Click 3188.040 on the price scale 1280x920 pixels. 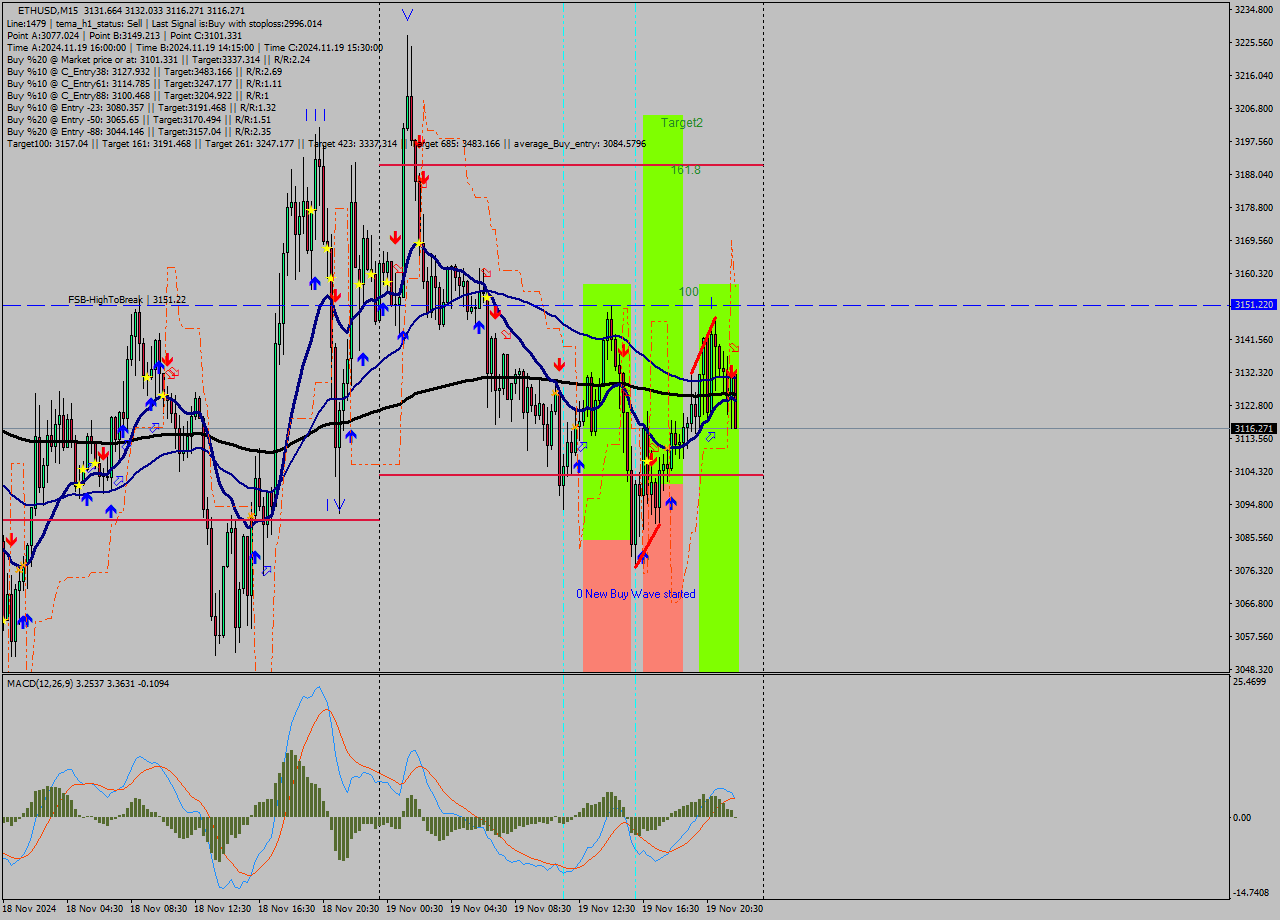(1254, 174)
